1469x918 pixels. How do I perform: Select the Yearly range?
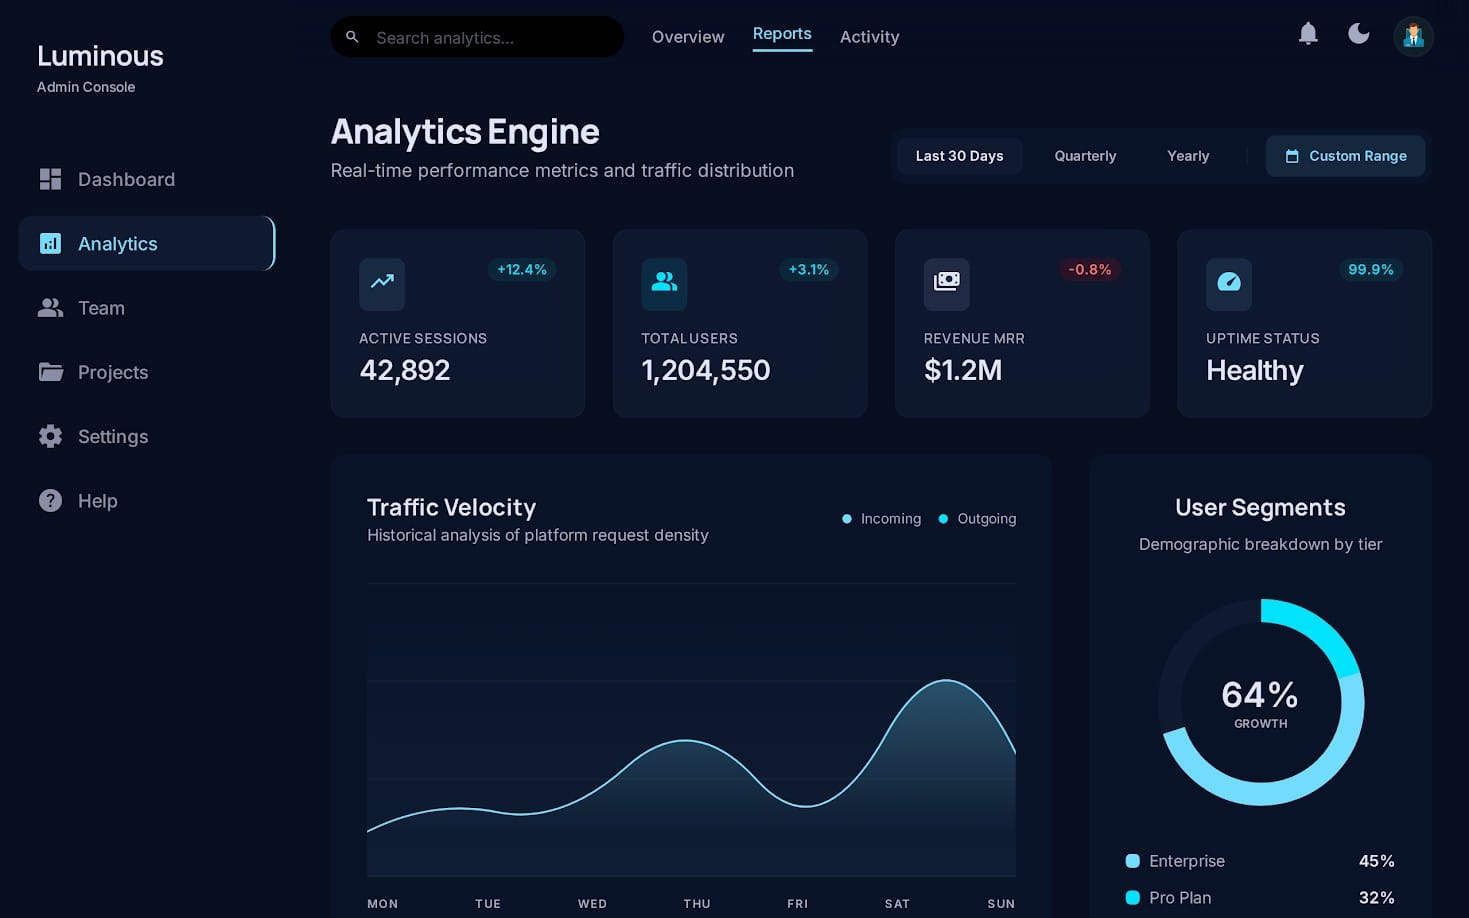point(1188,156)
